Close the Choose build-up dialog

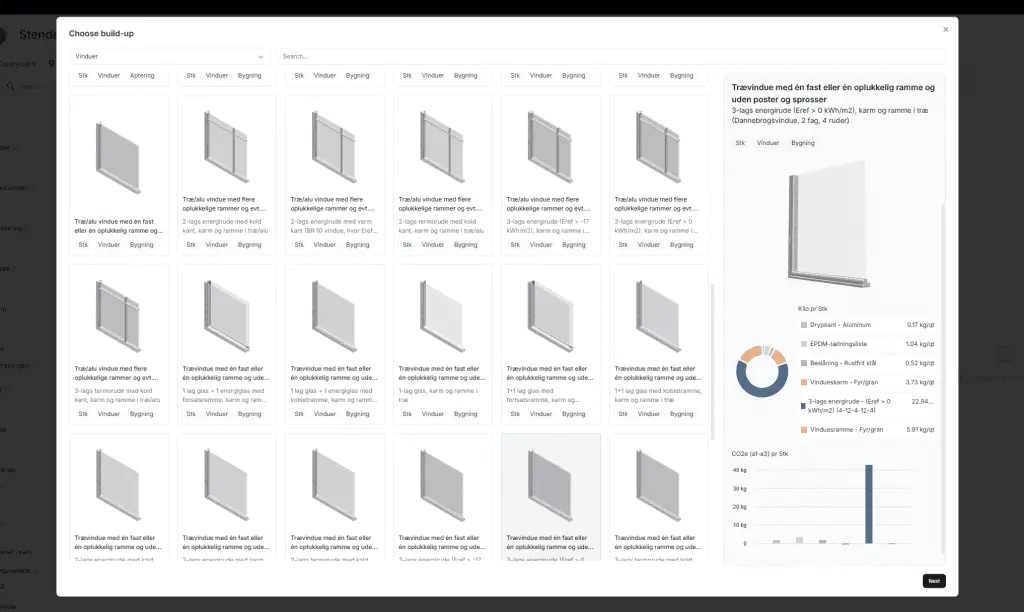pyautogui.click(x=945, y=30)
